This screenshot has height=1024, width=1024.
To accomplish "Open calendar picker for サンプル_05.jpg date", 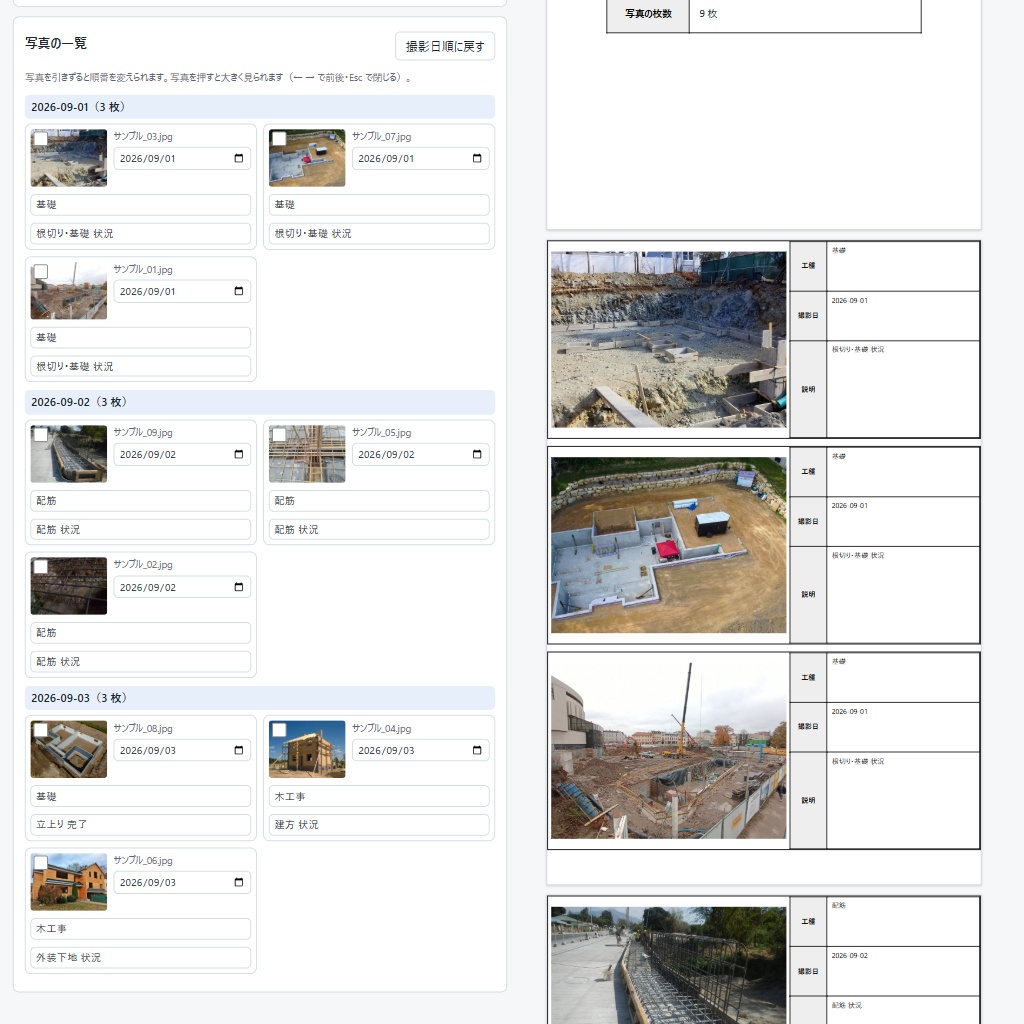I will tap(477, 455).
